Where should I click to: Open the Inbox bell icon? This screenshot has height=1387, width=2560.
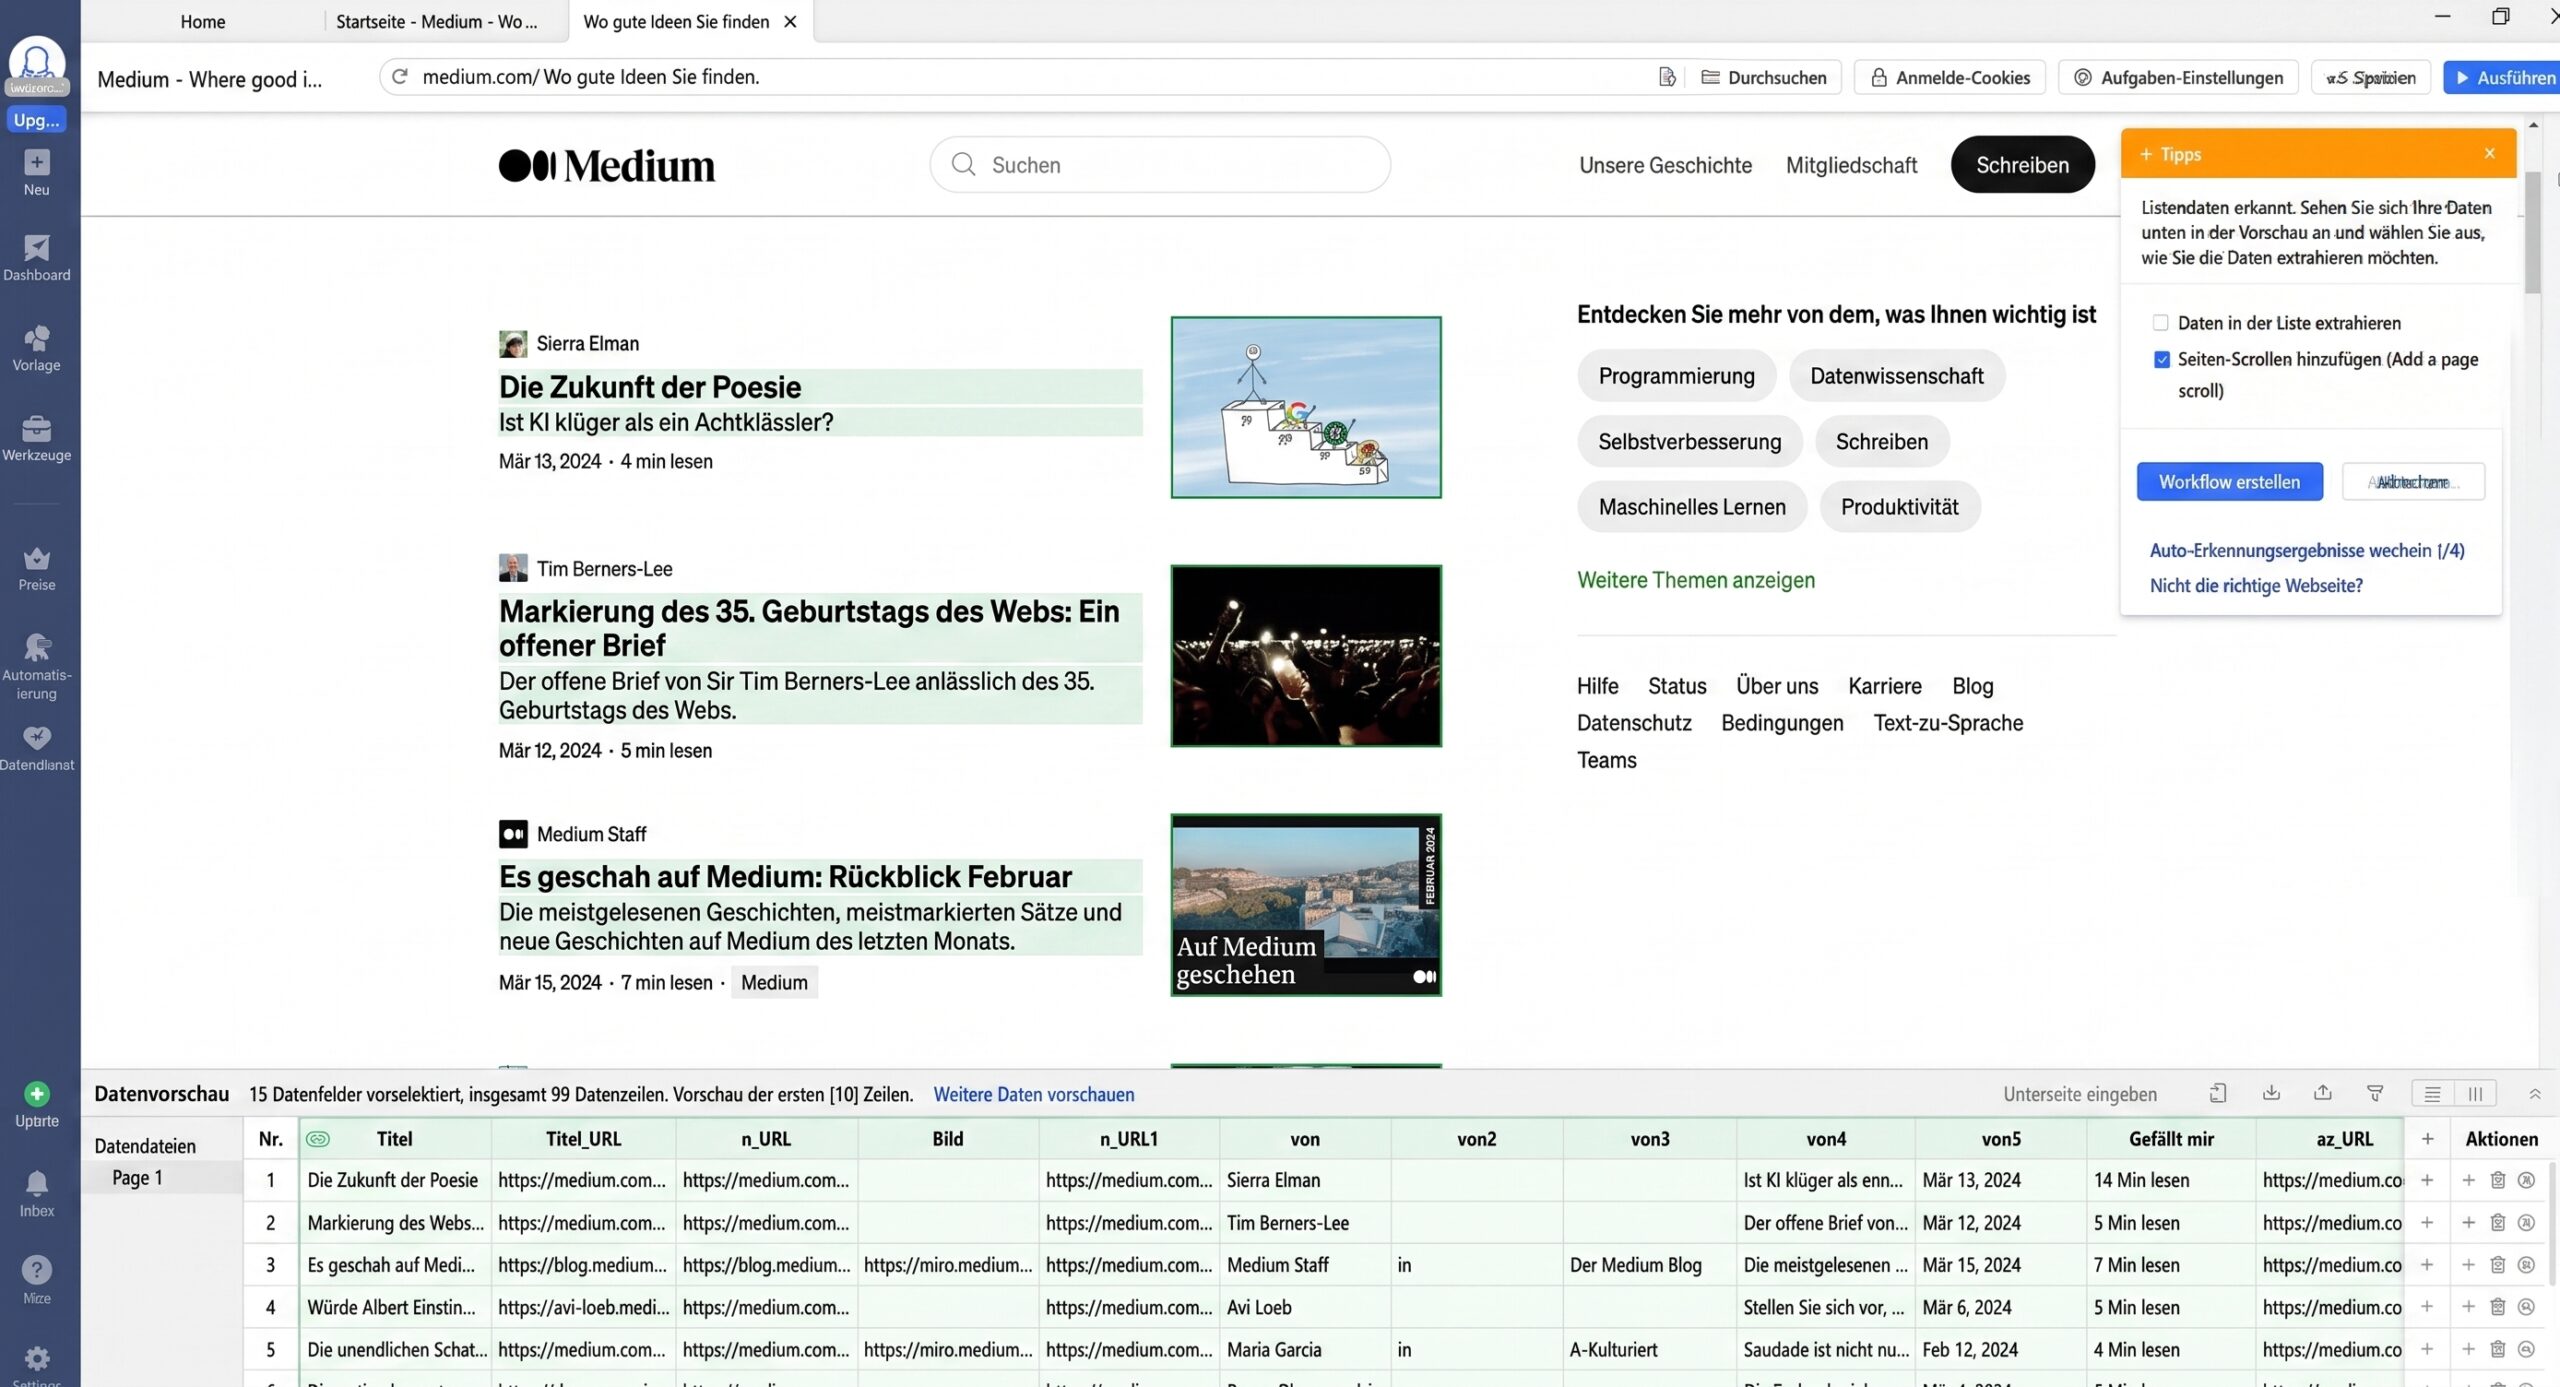pyautogui.click(x=36, y=1183)
